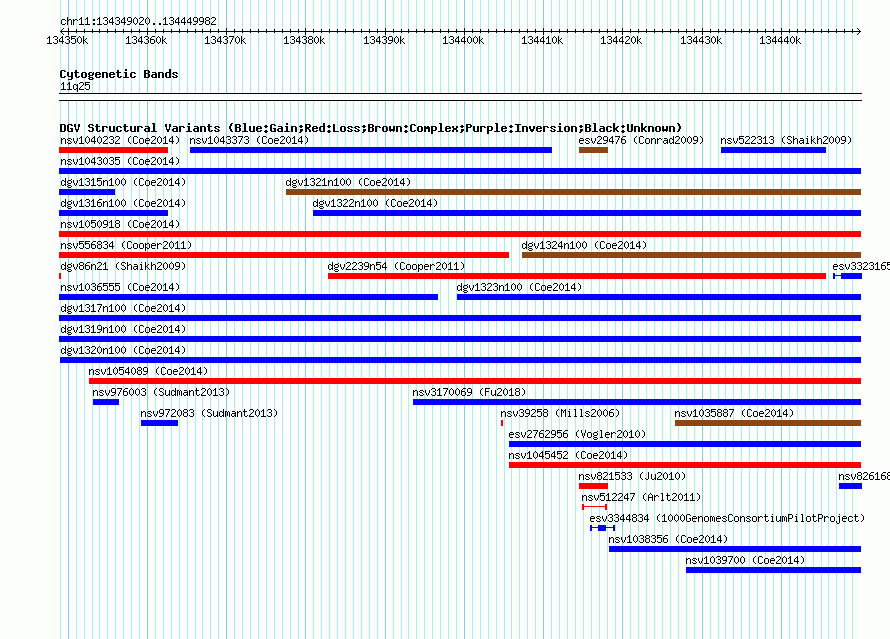Click the blue bar under nsv976003
The image size is (890, 639).
[x=106, y=402]
